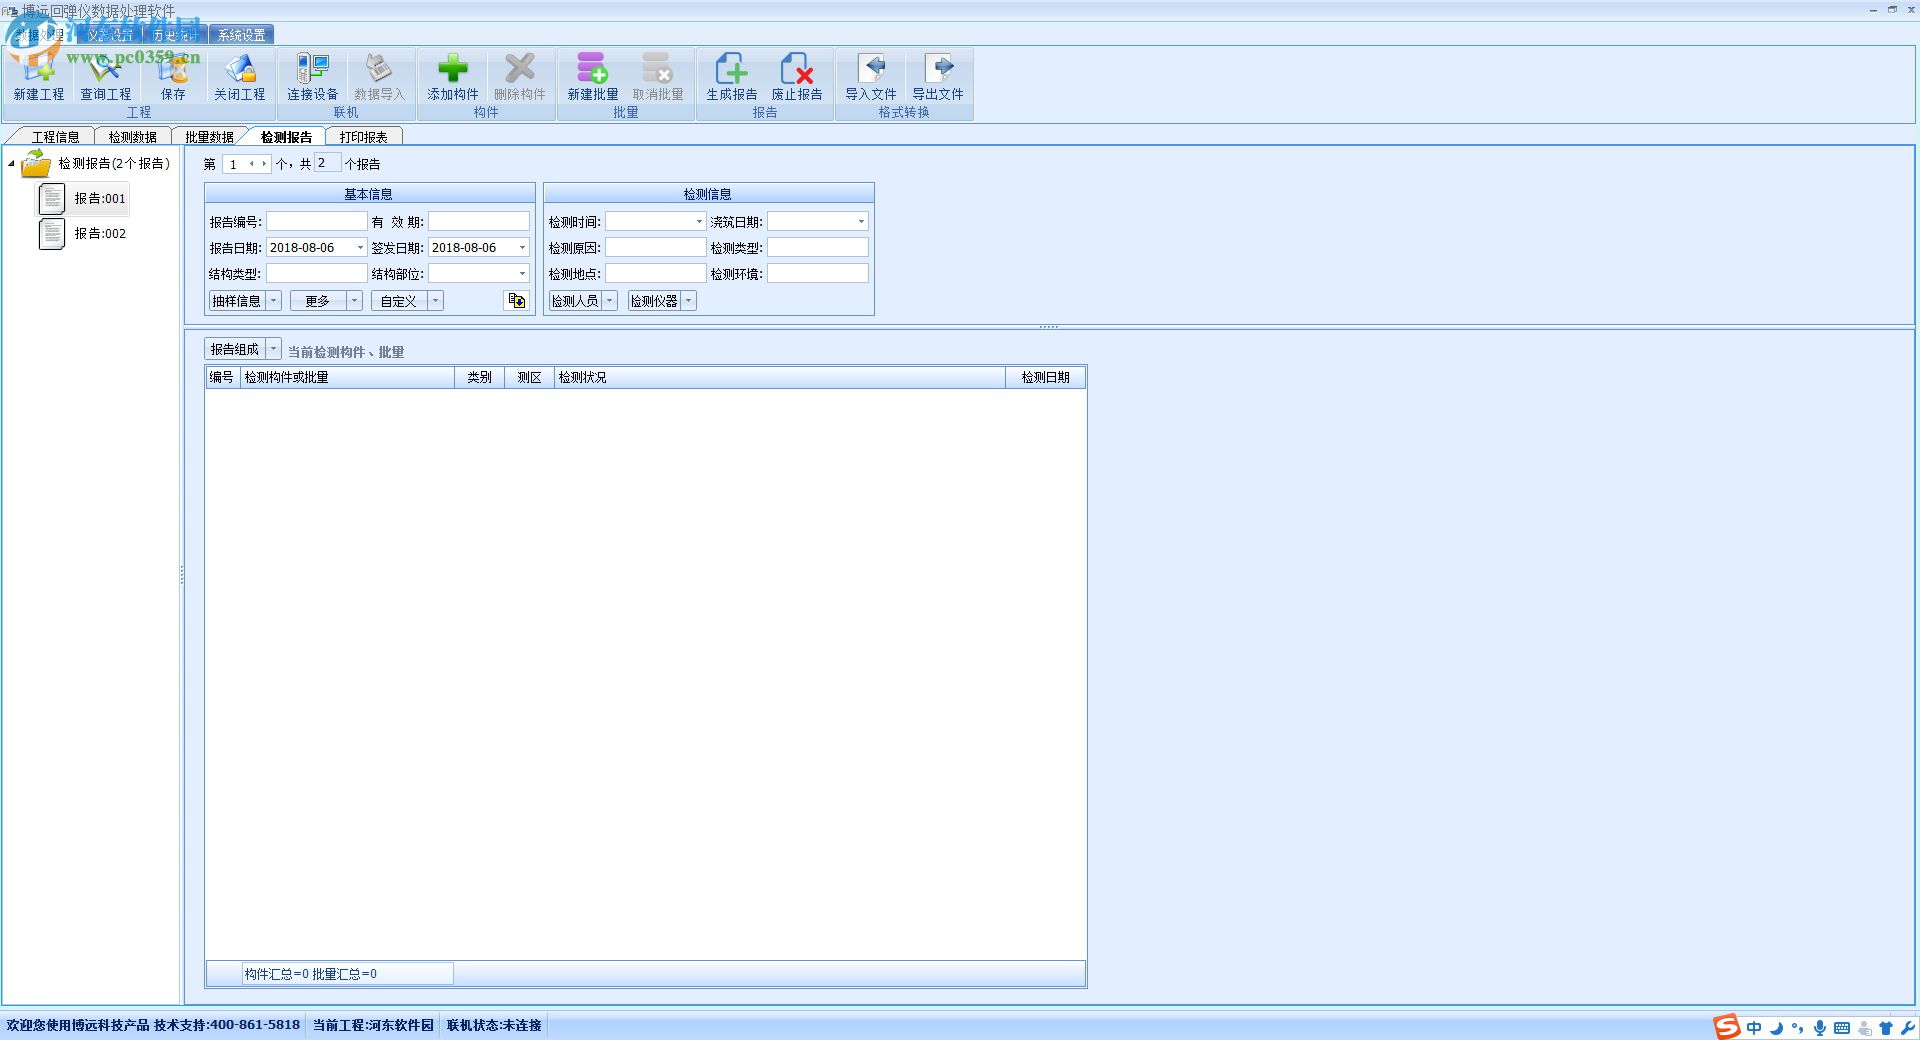Click the previous report stepper arrow

pos(252,164)
